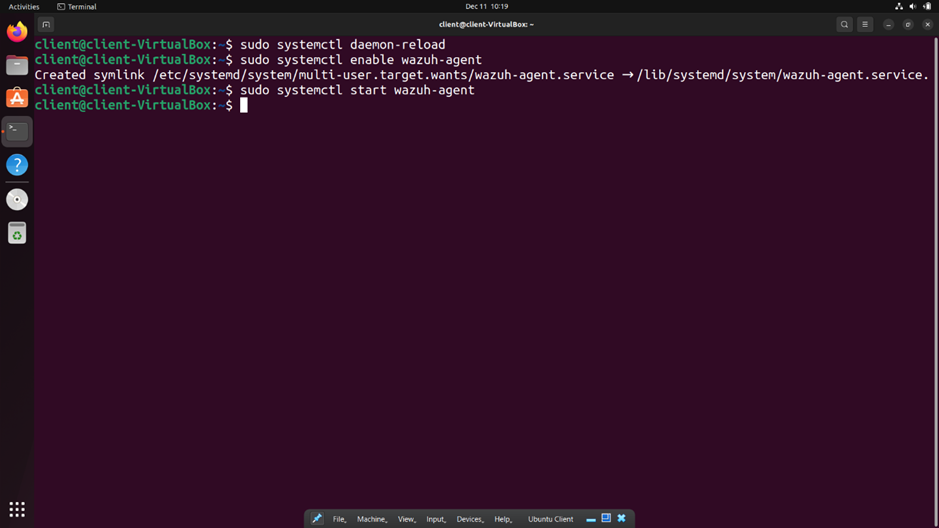Minimize the VirtualBox VM via mini toolbar

coord(590,519)
